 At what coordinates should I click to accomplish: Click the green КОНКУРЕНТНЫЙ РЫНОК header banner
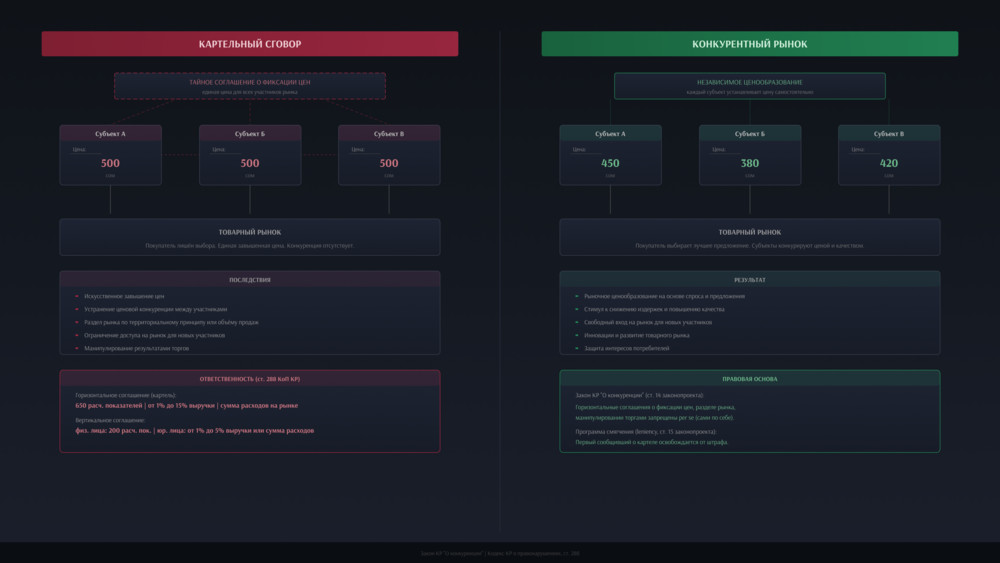pyautogui.click(x=749, y=44)
